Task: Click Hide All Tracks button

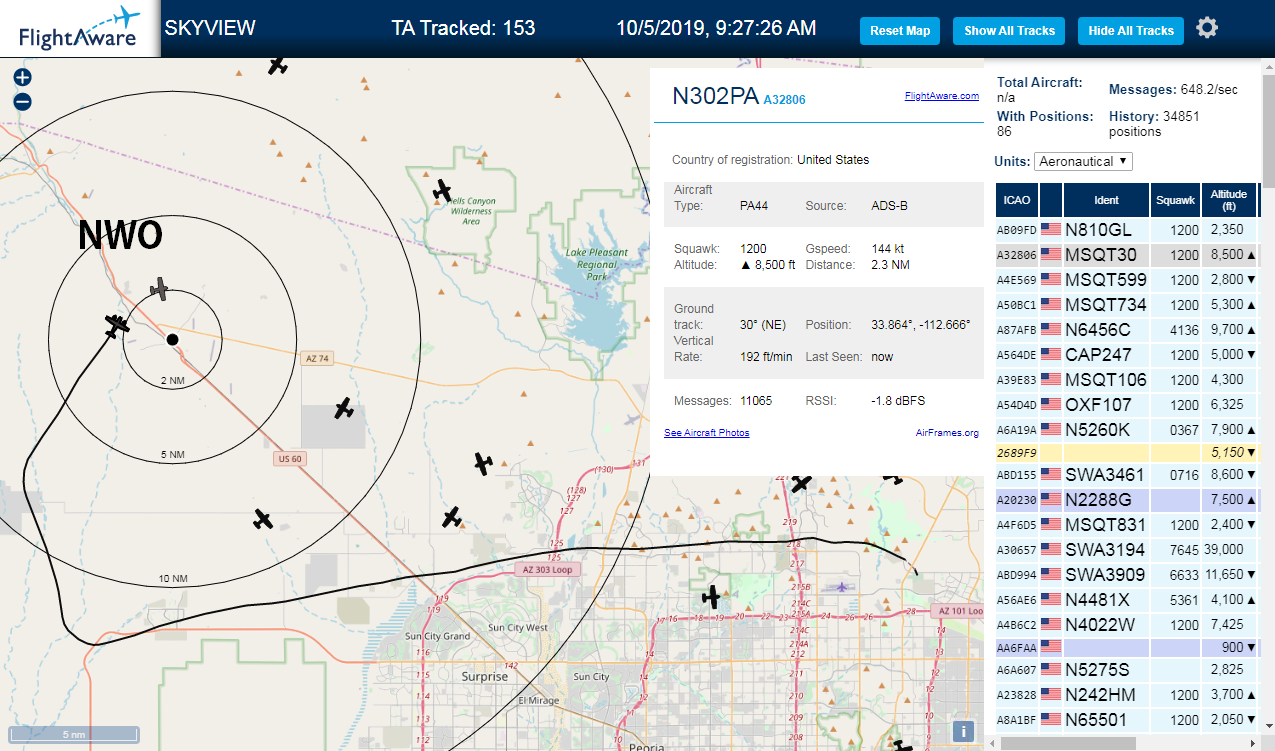Action: pos(1131,31)
